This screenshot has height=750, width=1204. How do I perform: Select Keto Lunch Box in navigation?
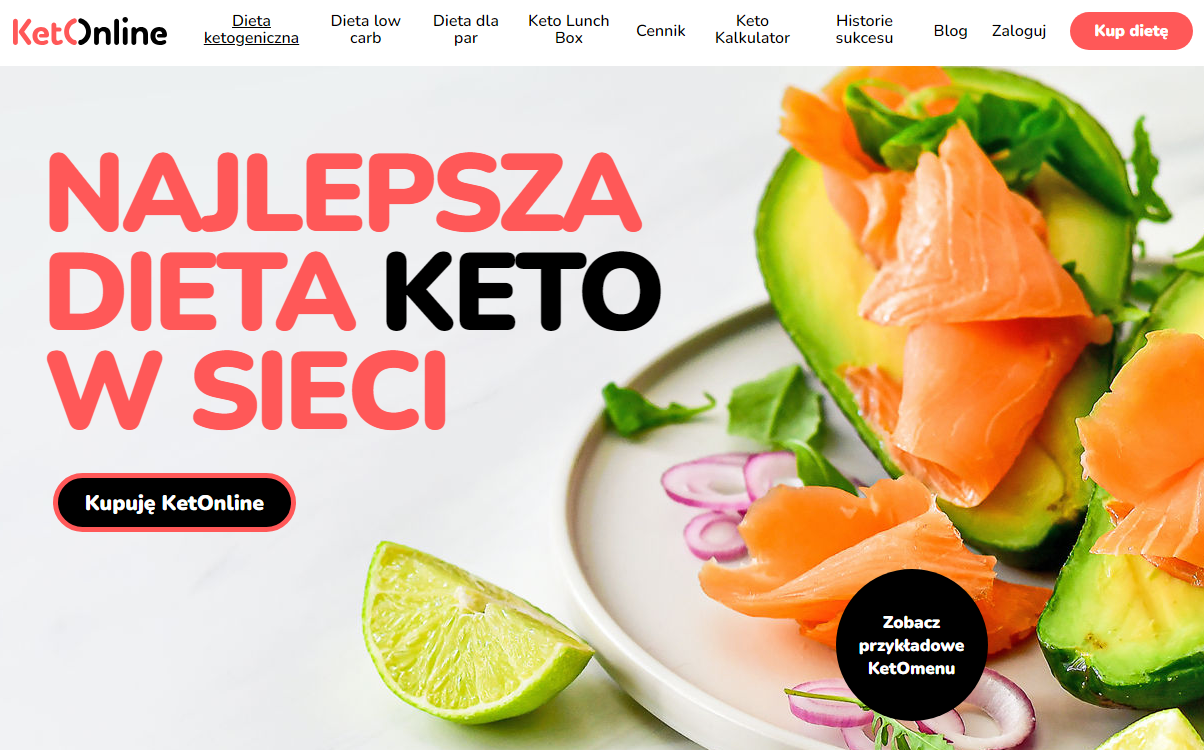point(568,30)
